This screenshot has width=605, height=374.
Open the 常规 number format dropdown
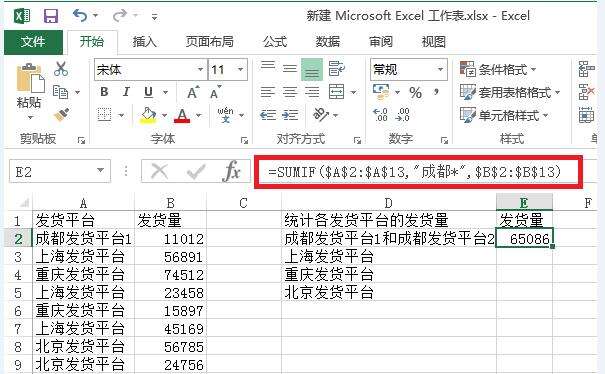coord(440,69)
